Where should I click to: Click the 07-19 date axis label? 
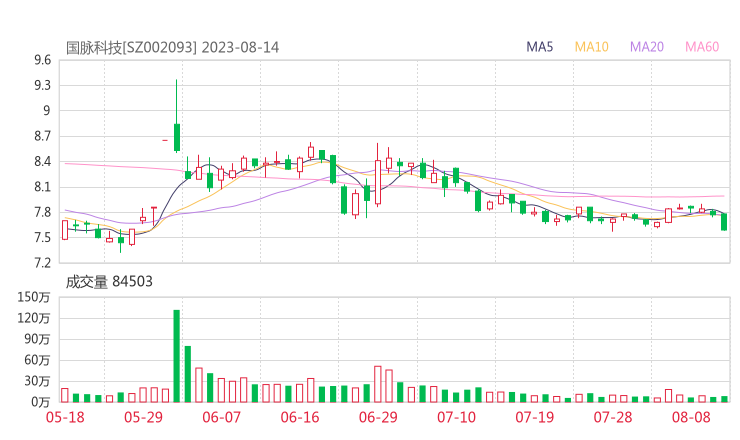tap(534, 417)
